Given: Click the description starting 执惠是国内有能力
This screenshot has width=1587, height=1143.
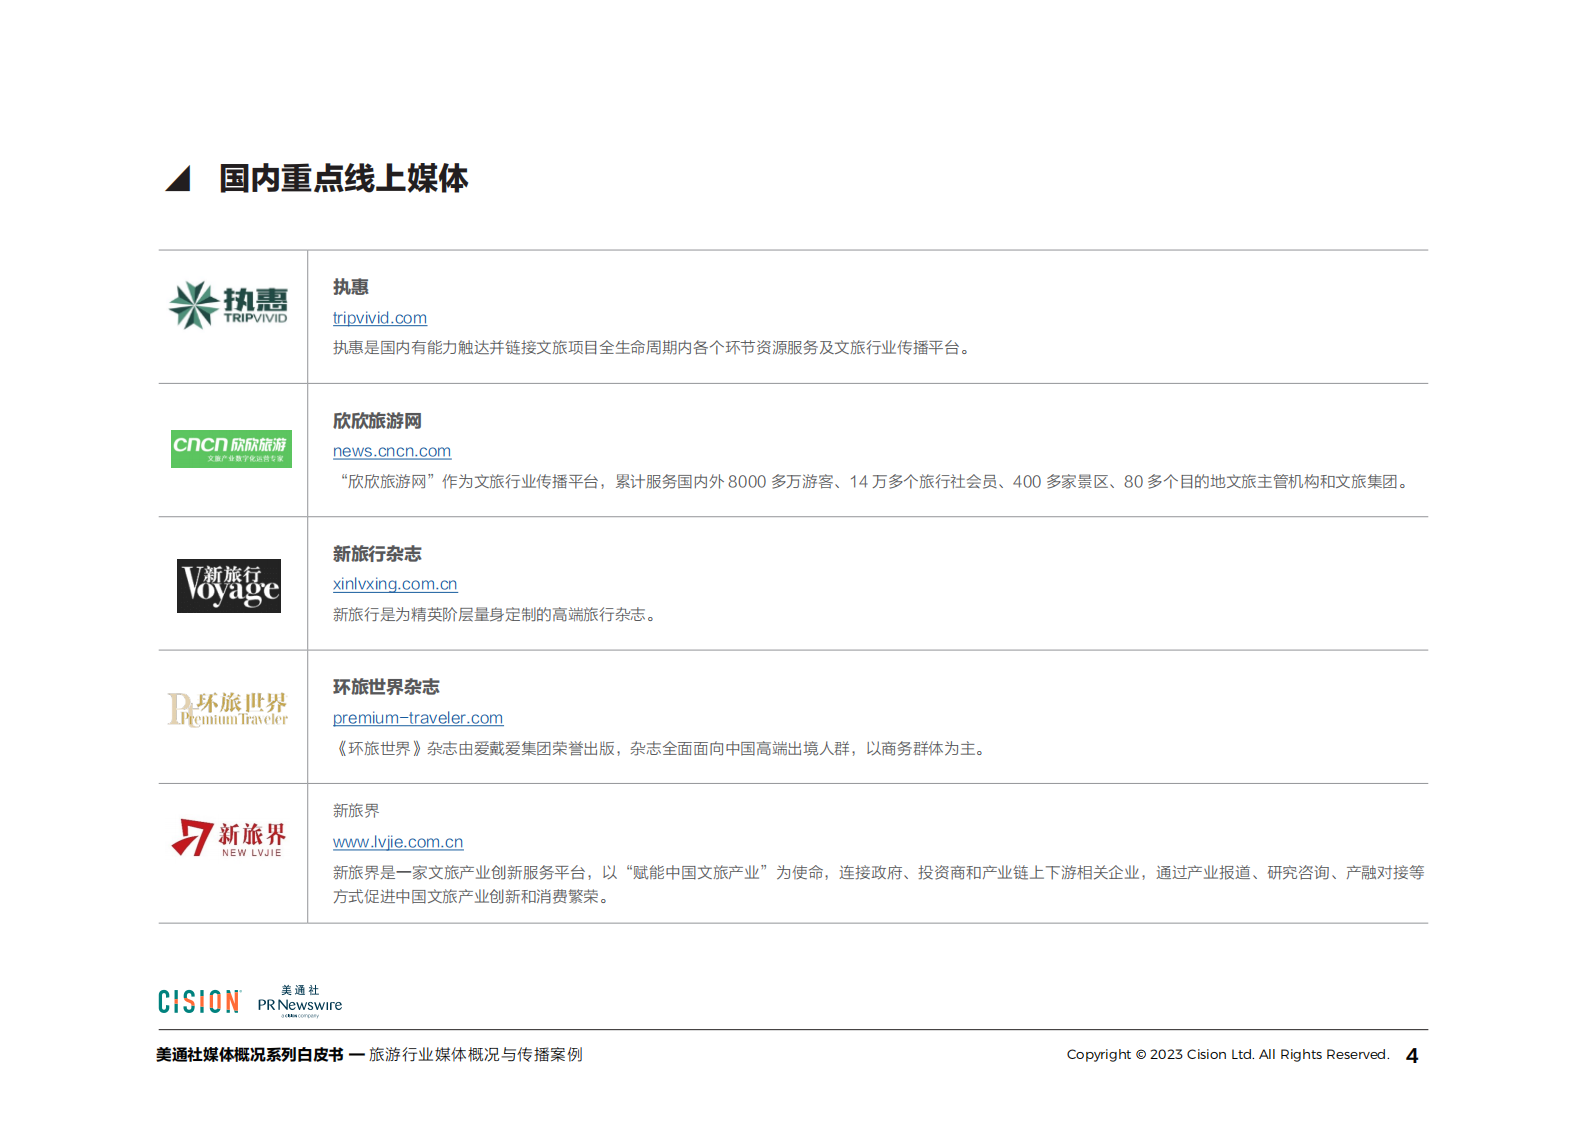Looking at the screenshot, I should coord(654,348).
